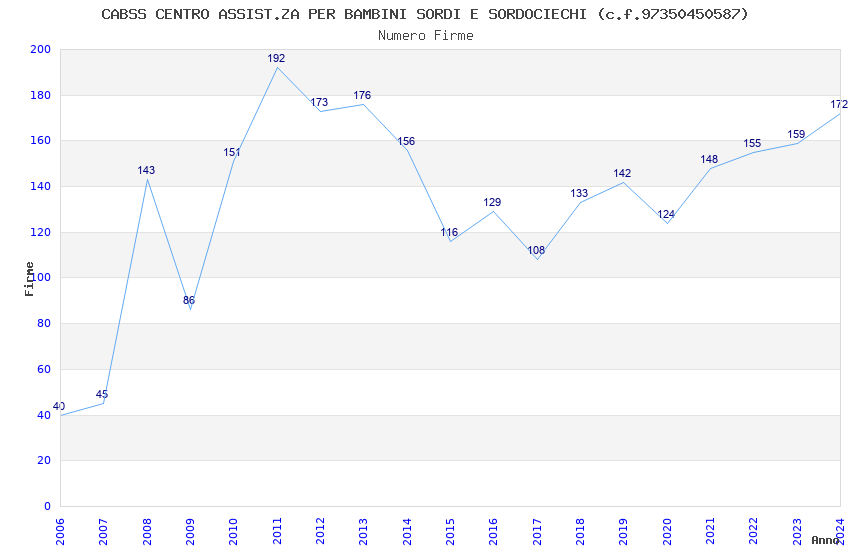Select the data label 108 for 2017
The height and width of the screenshot is (550, 850).
[x=536, y=250]
